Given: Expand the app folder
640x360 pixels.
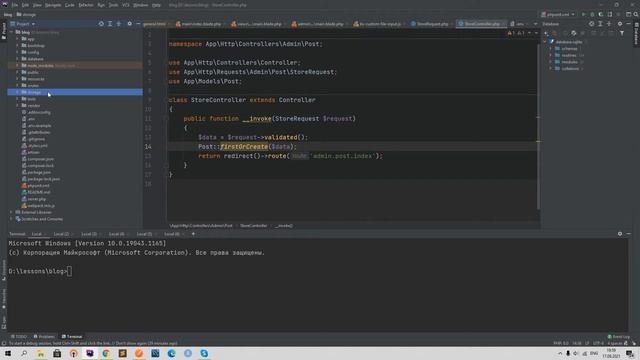Looking at the screenshot, I should [x=17, y=39].
